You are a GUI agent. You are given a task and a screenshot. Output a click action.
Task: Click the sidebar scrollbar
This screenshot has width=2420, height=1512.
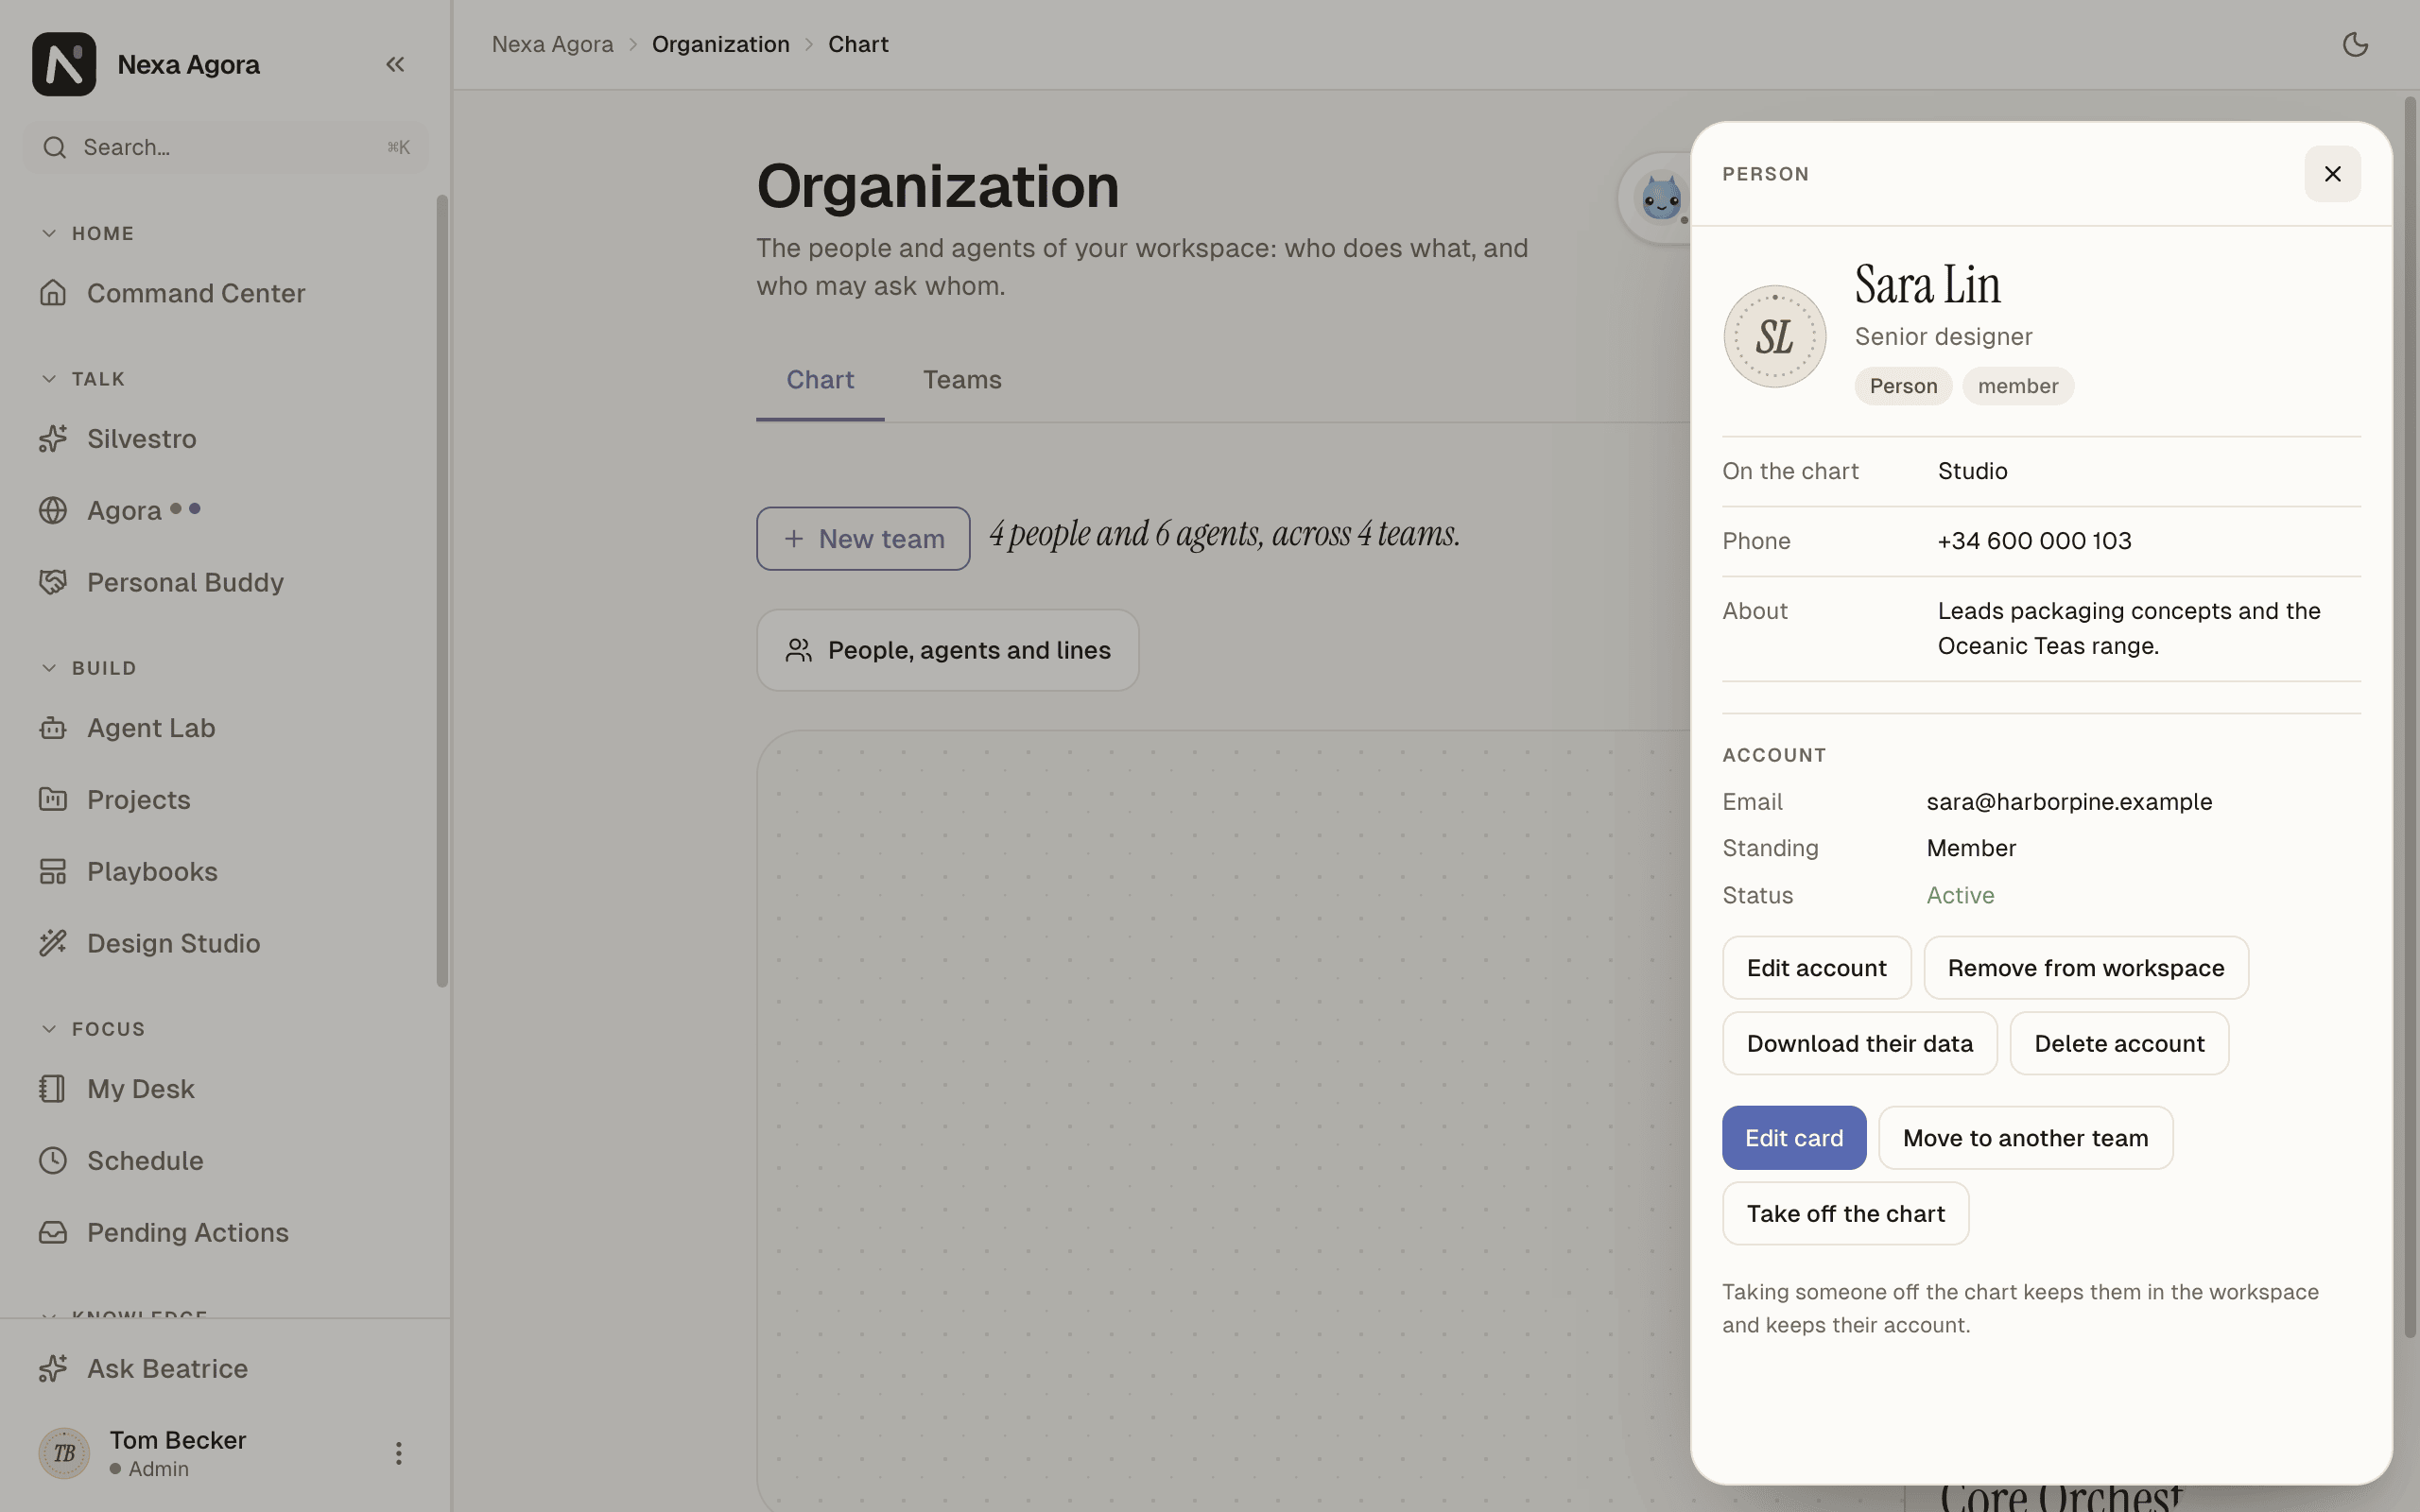[x=442, y=590]
